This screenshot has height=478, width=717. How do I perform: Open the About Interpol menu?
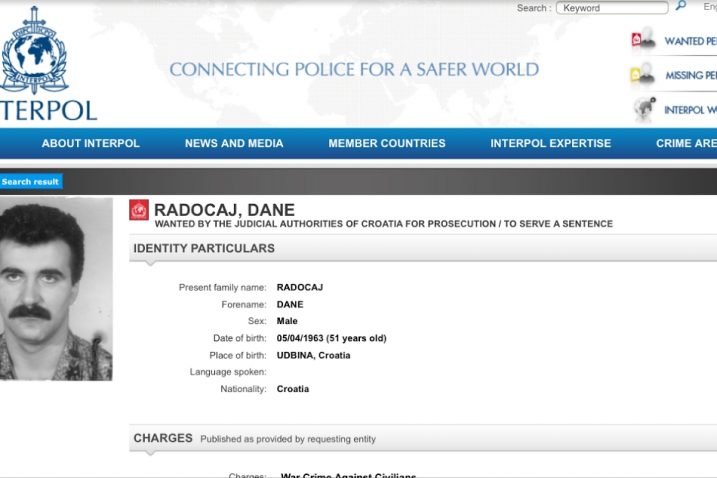pos(90,143)
